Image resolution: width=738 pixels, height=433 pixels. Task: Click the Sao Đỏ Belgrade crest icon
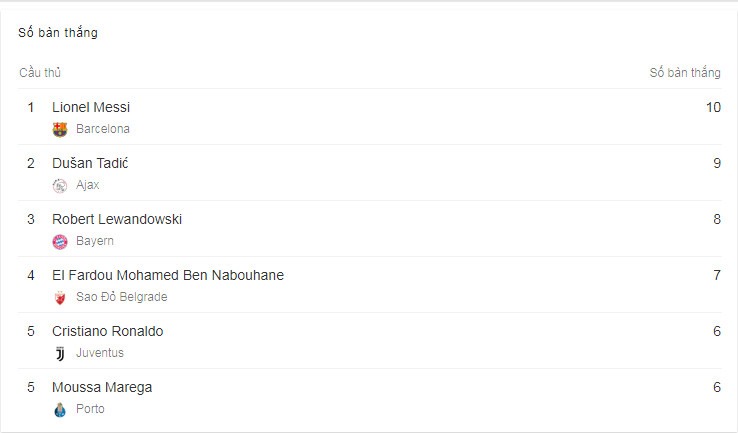tap(60, 297)
